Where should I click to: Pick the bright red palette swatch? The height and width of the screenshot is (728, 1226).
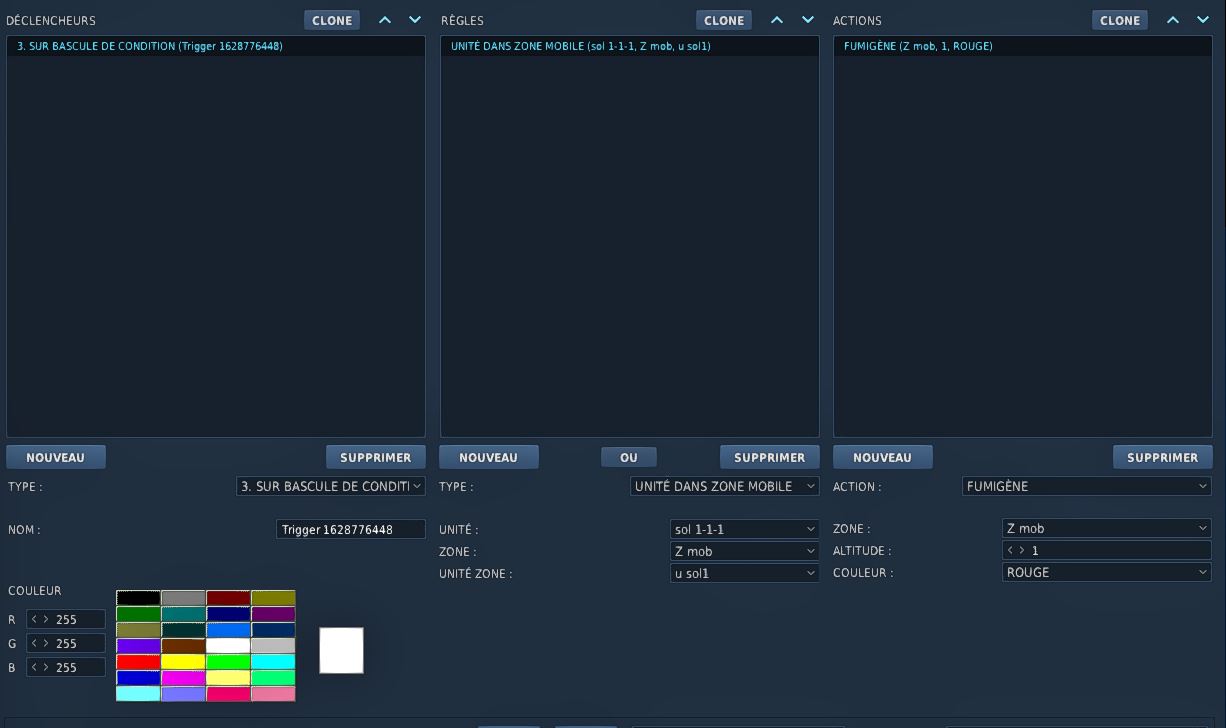(139, 662)
